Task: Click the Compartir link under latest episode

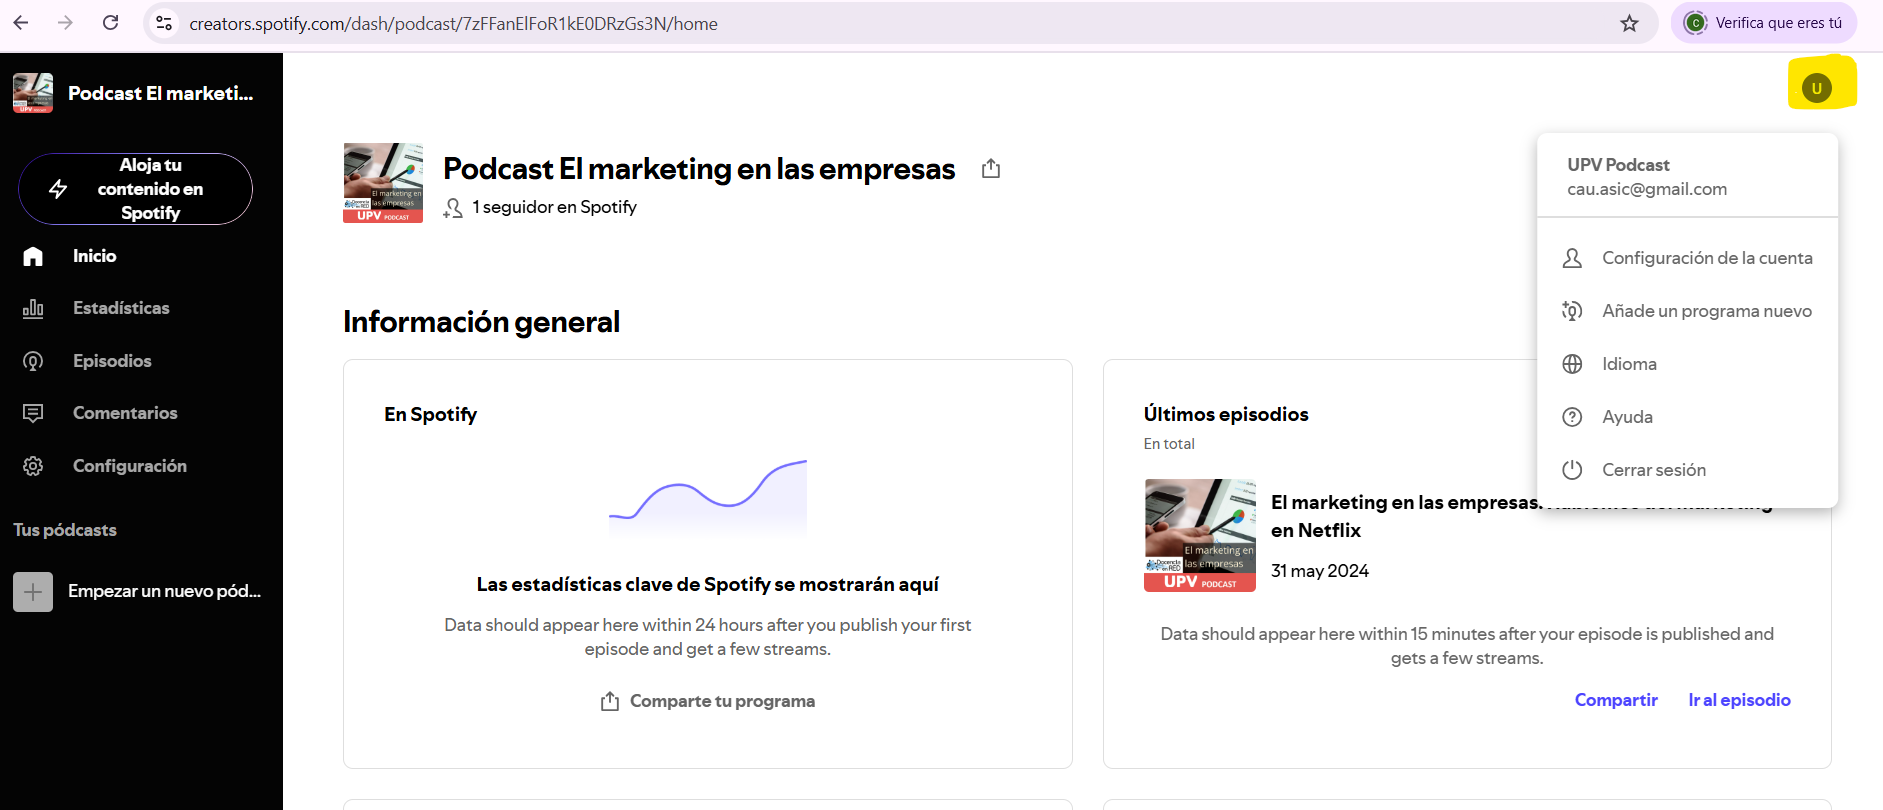Action: 1615,700
